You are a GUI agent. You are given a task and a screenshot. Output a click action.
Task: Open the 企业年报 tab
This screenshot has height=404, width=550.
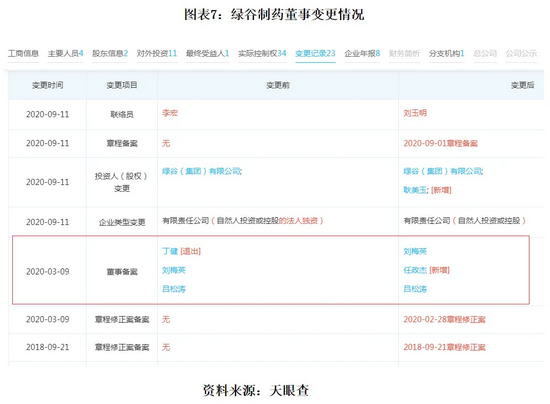[362, 53]
